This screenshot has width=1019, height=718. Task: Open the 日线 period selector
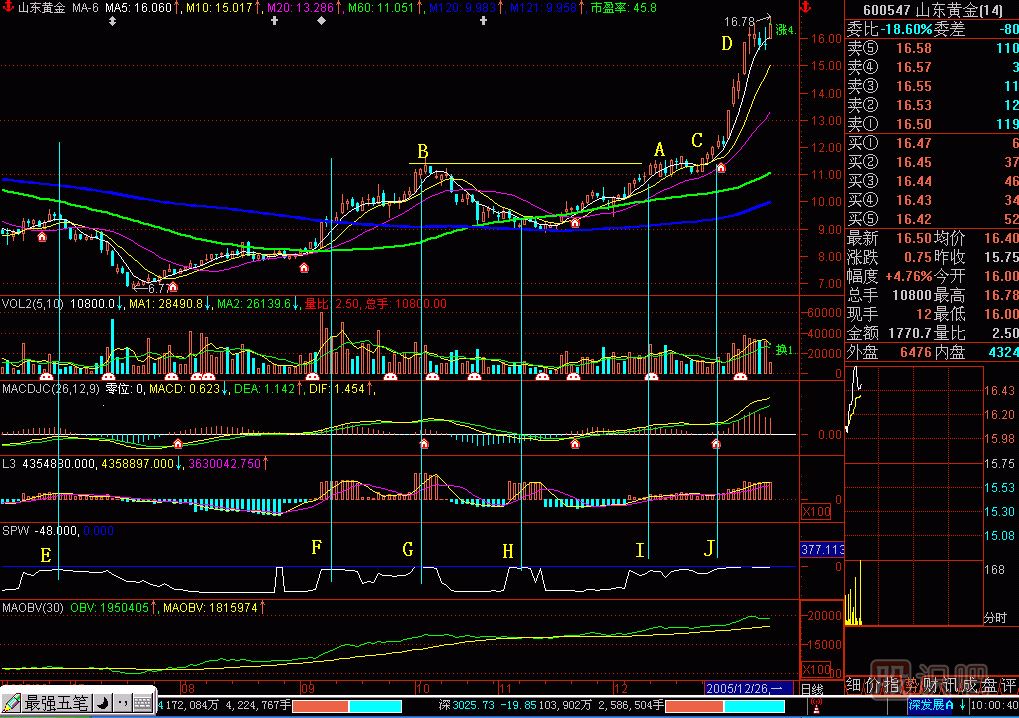click(x=811, y=689)
